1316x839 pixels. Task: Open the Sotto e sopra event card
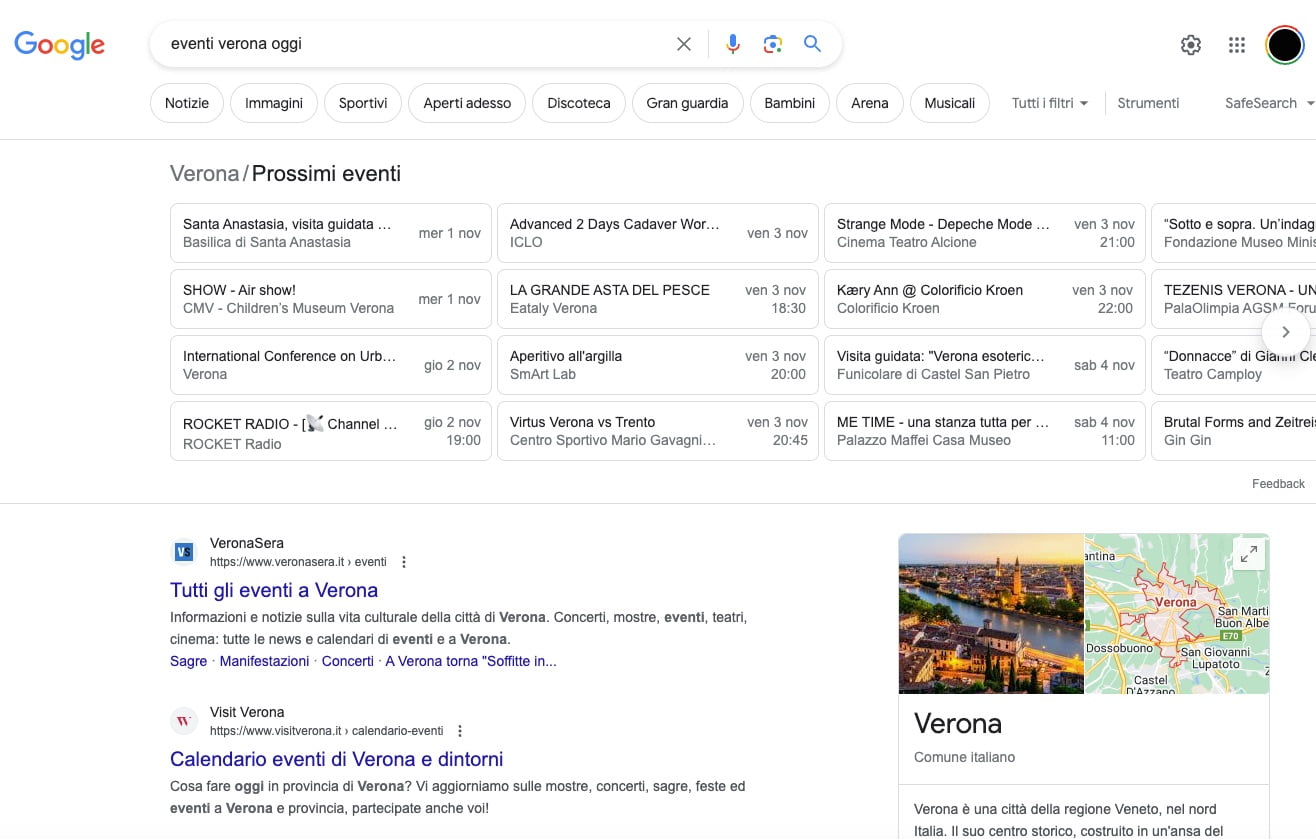pyautogui.click(x=1234, y=233)
